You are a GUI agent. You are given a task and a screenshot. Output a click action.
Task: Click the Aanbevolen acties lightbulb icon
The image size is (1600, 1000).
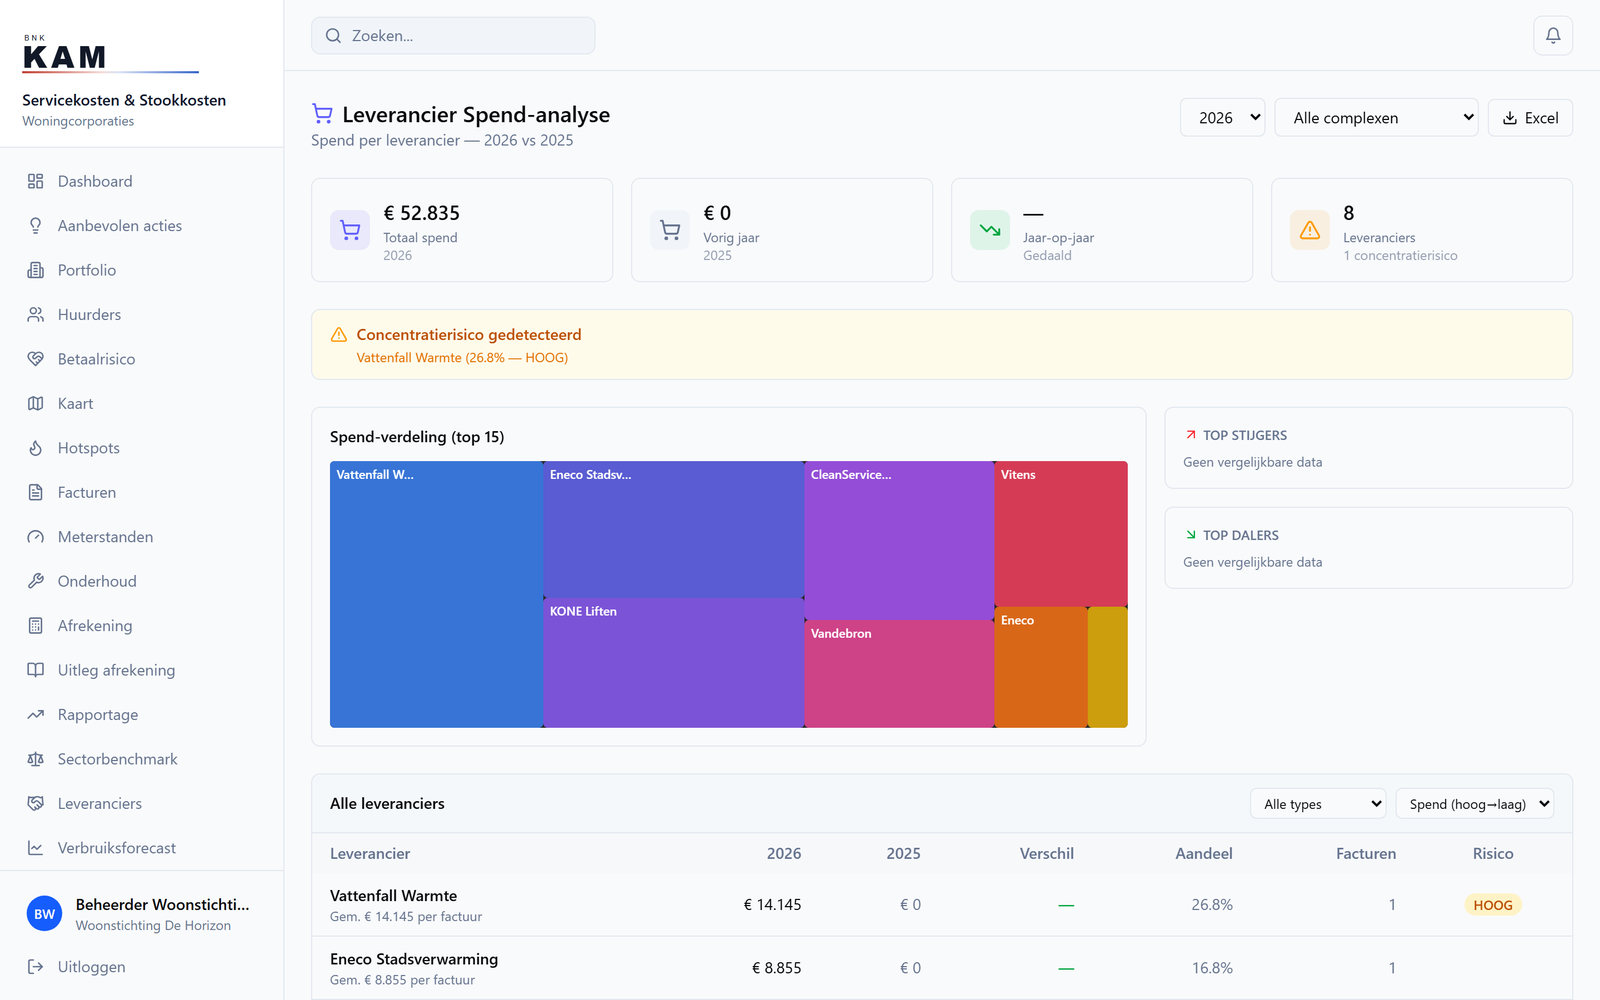pyautogui.click(x=36, y=226)
